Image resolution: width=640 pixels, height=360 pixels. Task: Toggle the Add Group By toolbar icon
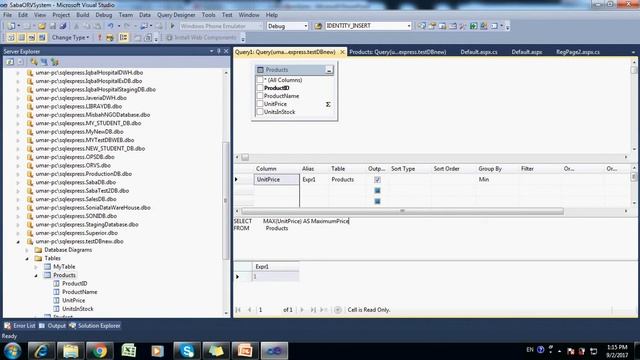(123, 38)
